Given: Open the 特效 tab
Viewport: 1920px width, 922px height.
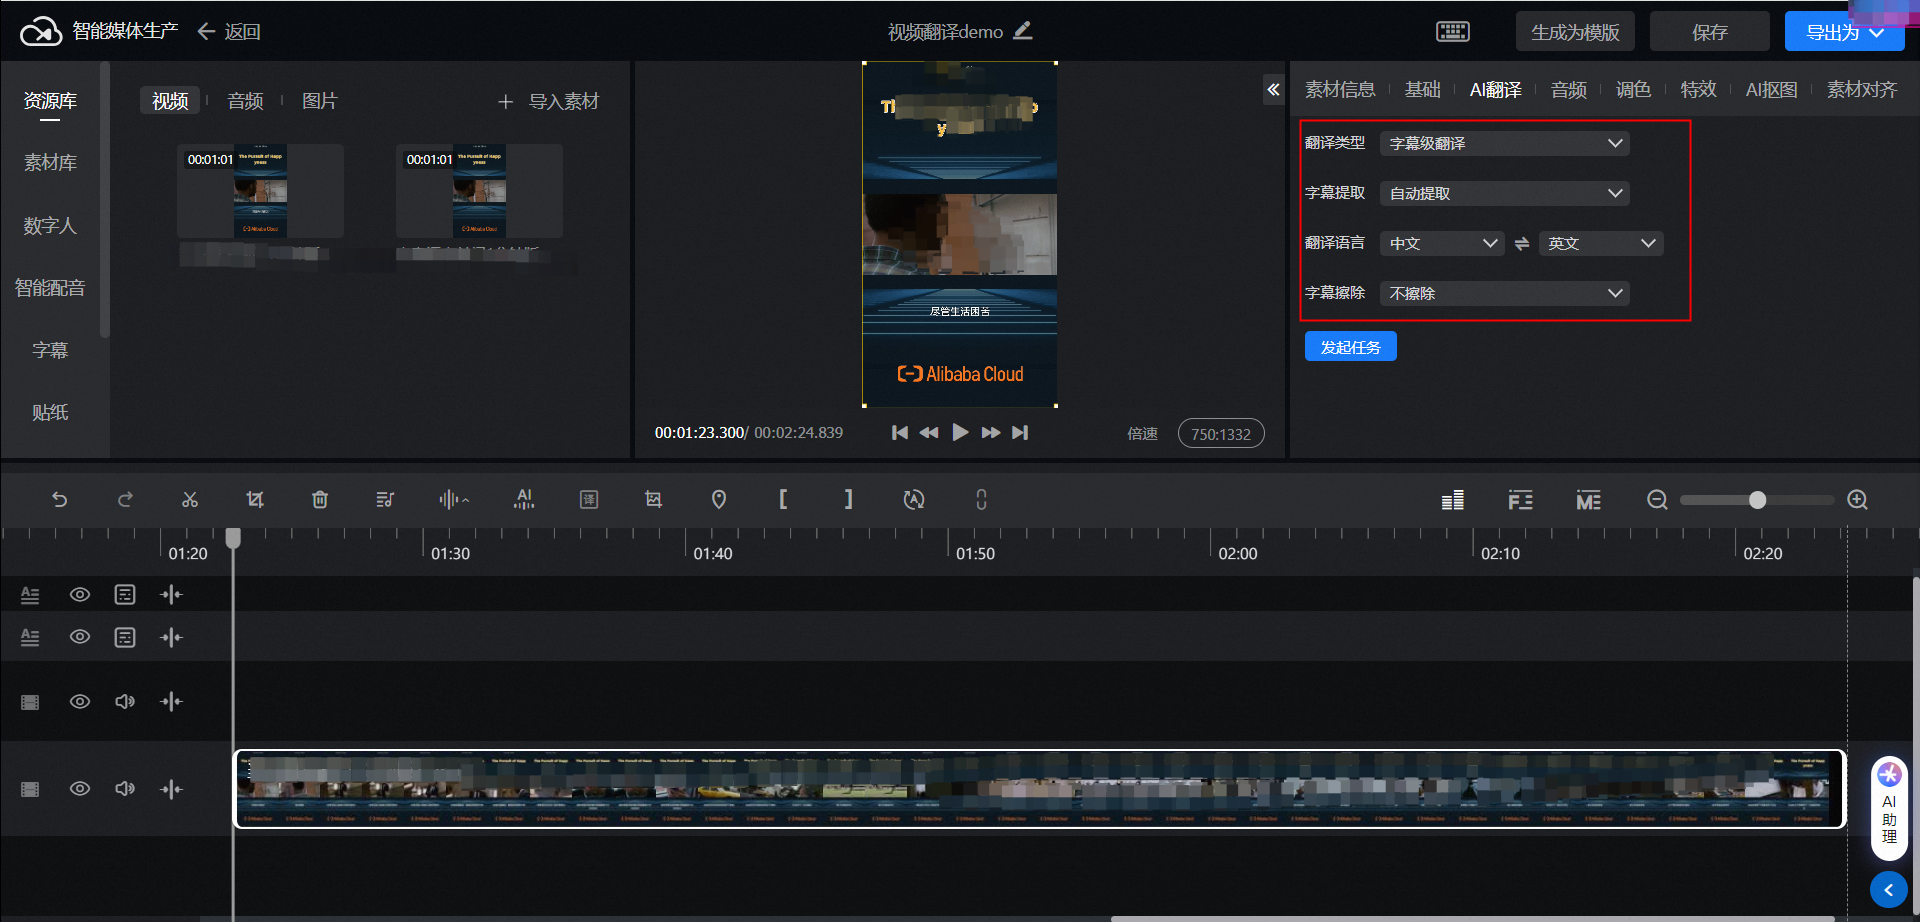Looking at the screenshot, I should 1698,89.
